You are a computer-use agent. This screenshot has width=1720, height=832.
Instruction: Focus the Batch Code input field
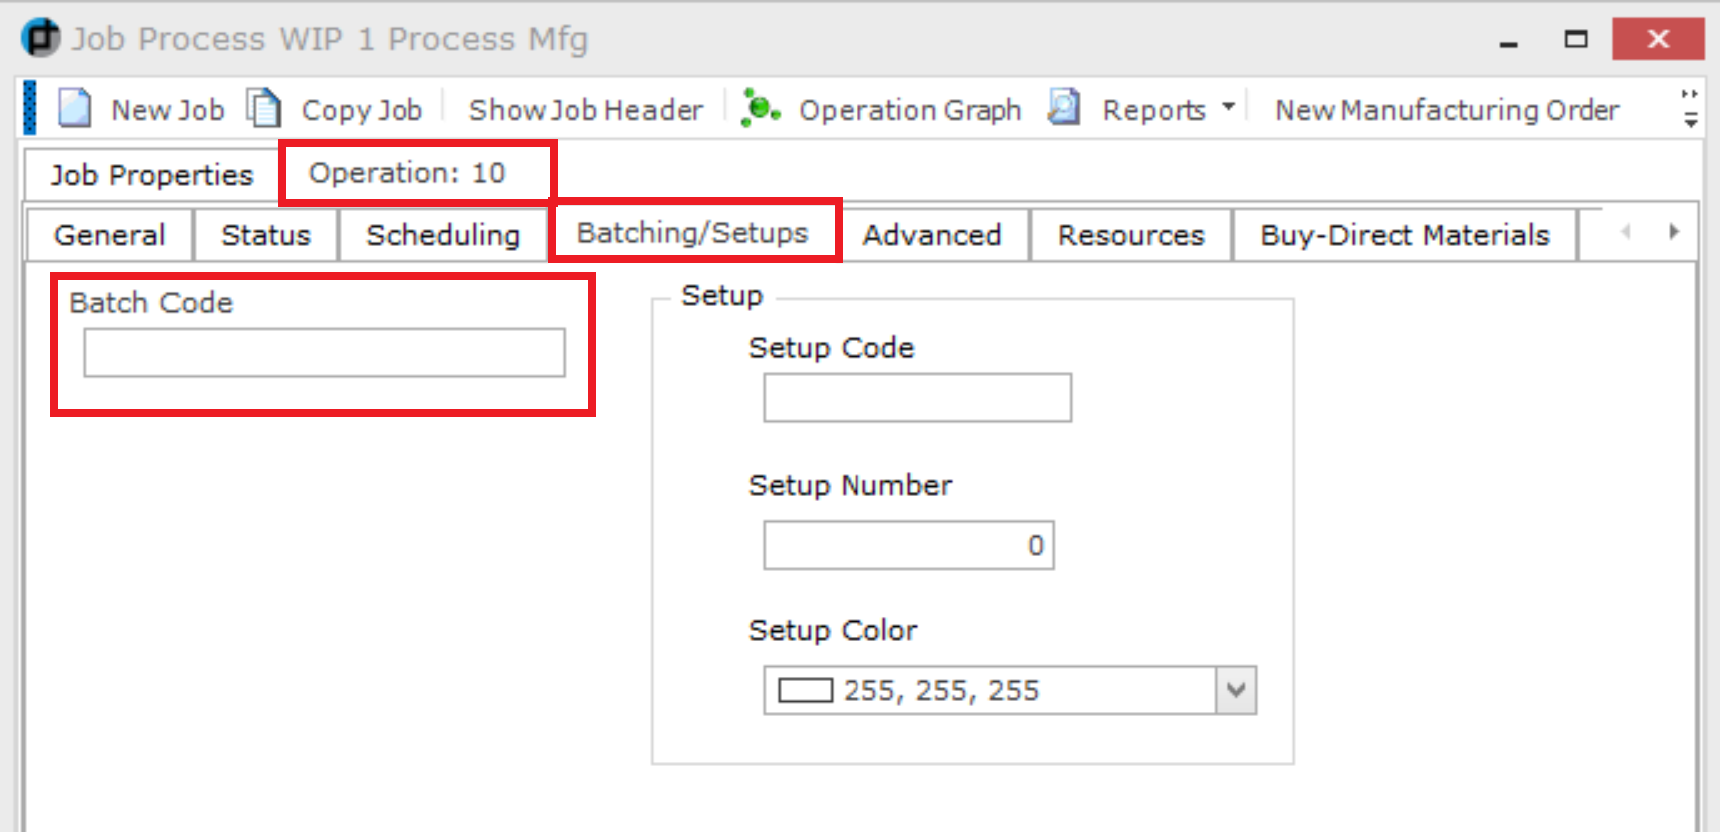point(324,353)
